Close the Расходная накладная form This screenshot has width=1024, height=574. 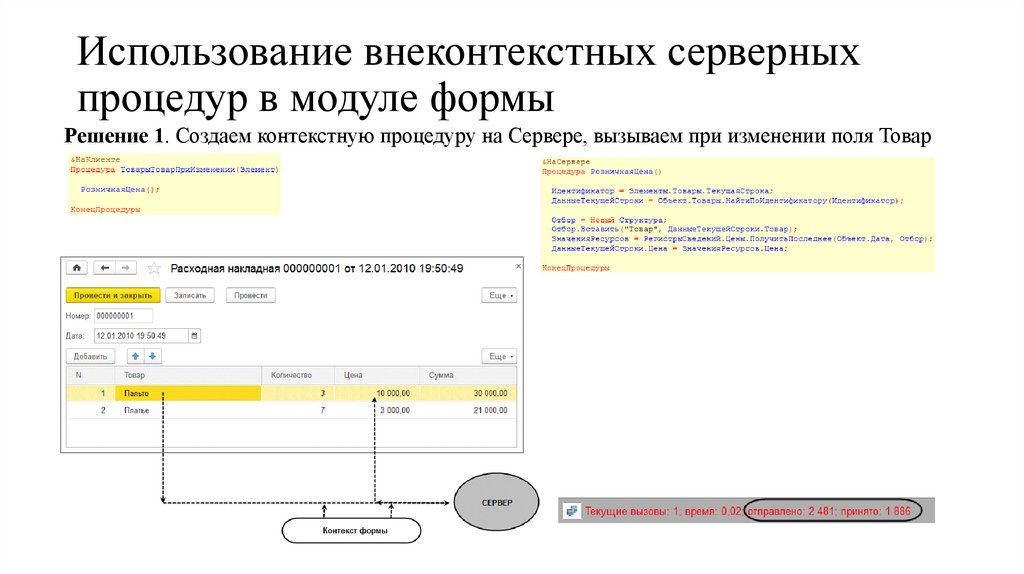[x=518, y=266]
